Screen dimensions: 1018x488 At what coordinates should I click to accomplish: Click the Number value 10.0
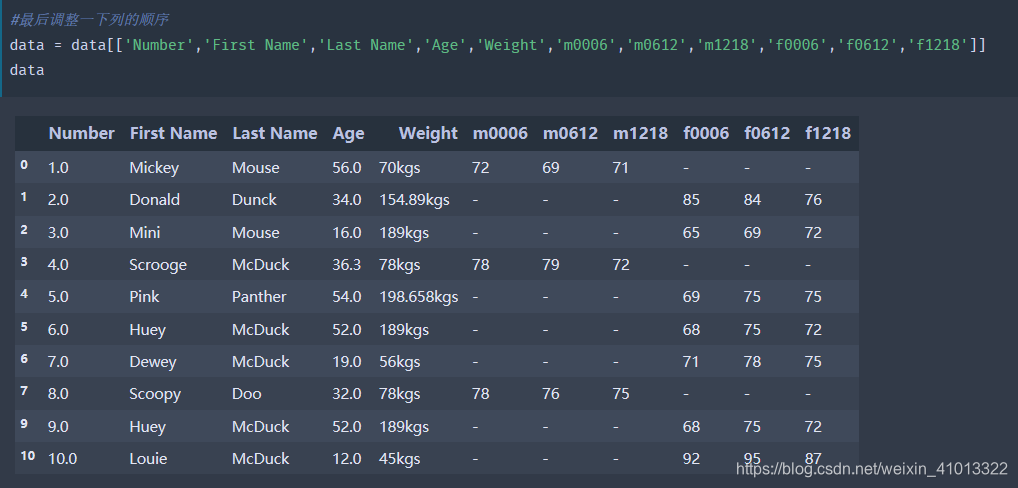[x=62, y=459]
